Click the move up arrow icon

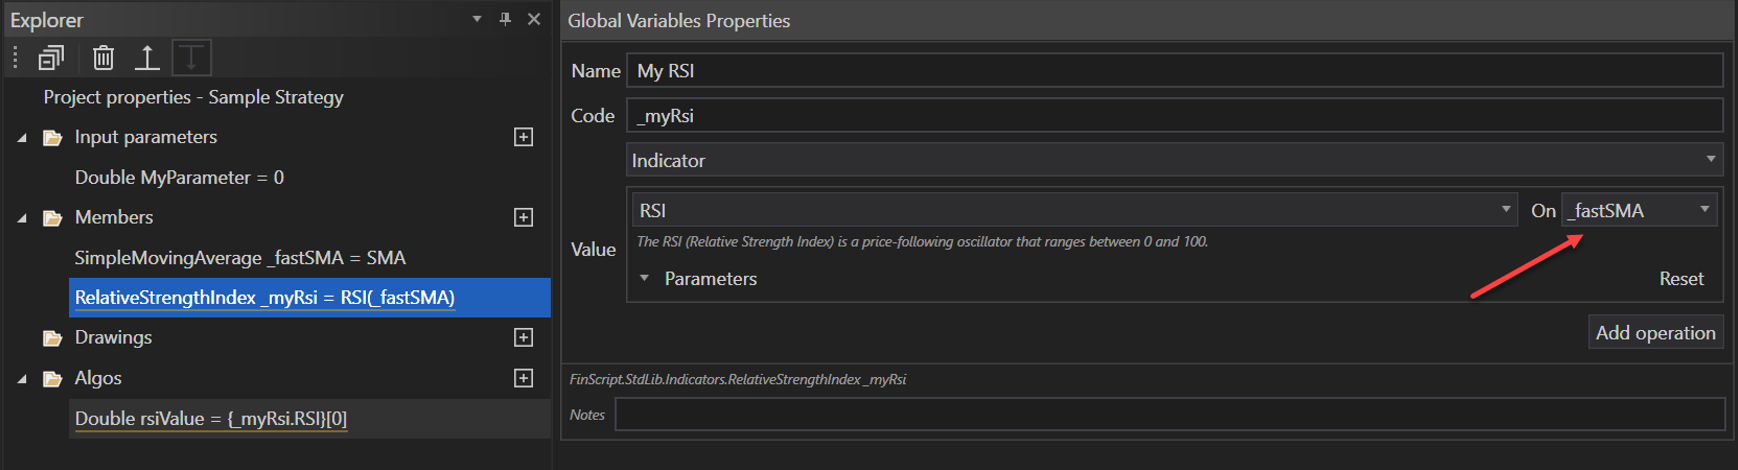click(147, 58)
